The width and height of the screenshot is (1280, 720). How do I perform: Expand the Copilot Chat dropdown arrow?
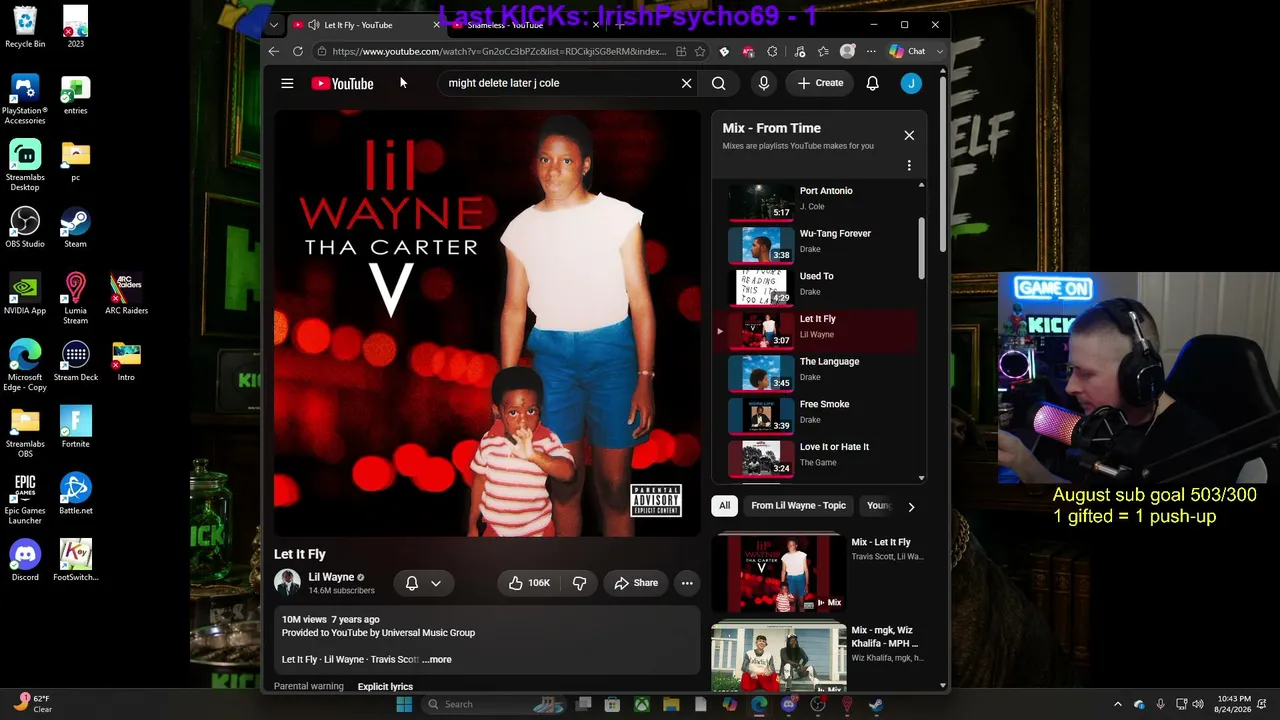click(939, 51)
